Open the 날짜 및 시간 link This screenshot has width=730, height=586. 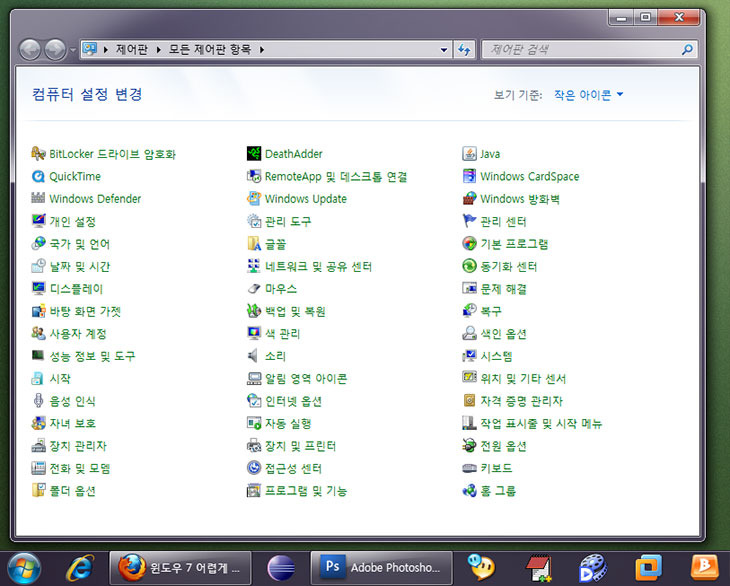(x=80, y=266)
